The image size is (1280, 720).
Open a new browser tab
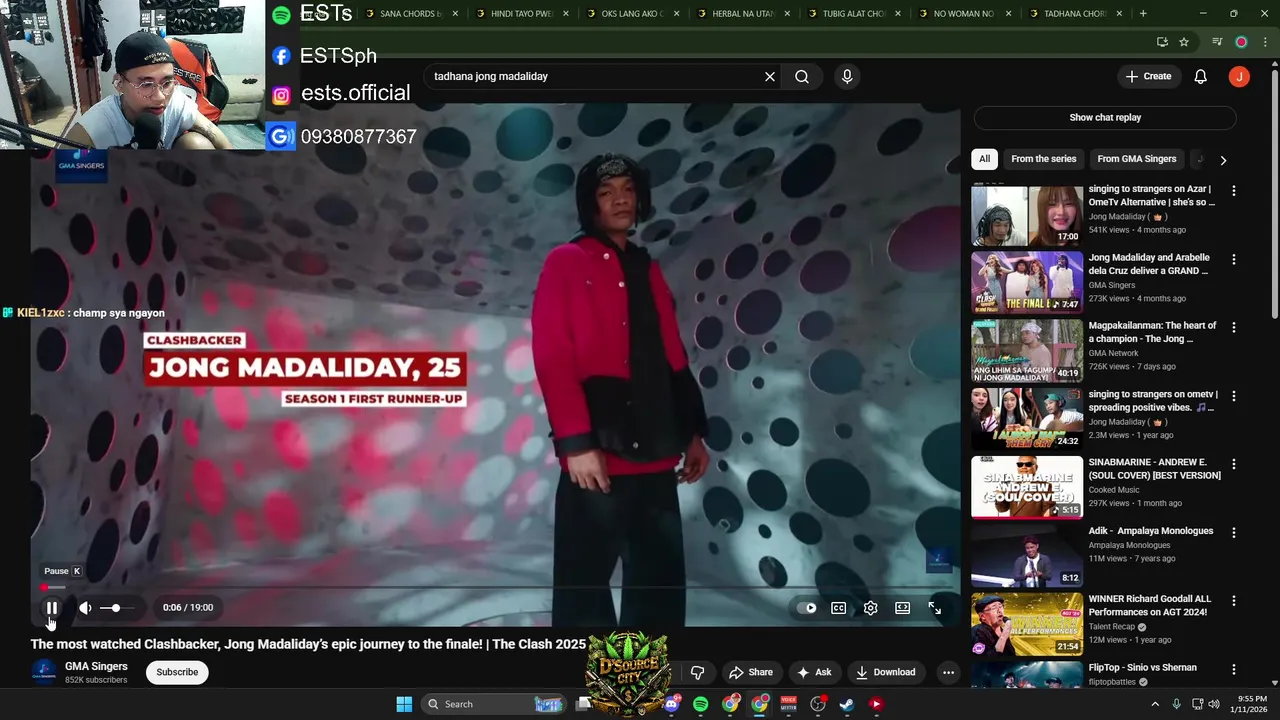tap(1143, 14)
